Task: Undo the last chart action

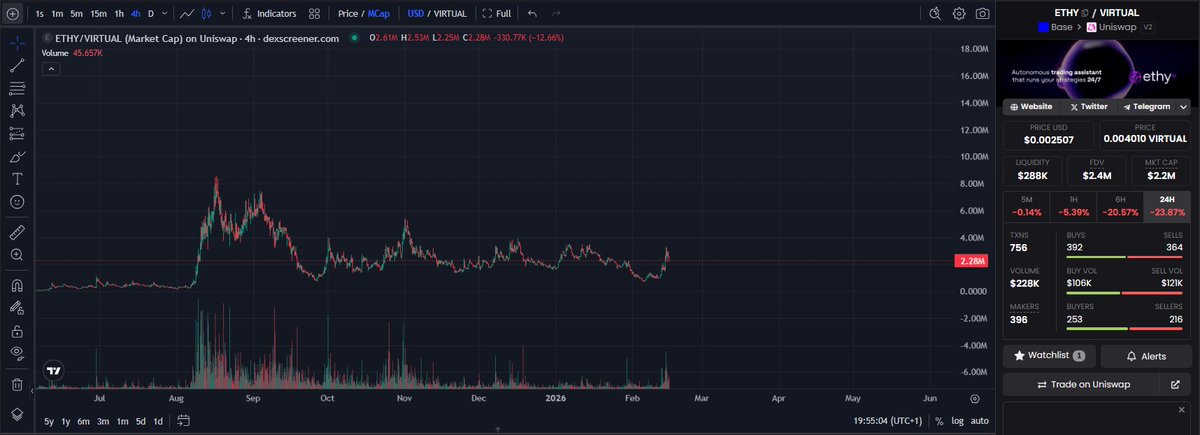Action: [532, 14]
